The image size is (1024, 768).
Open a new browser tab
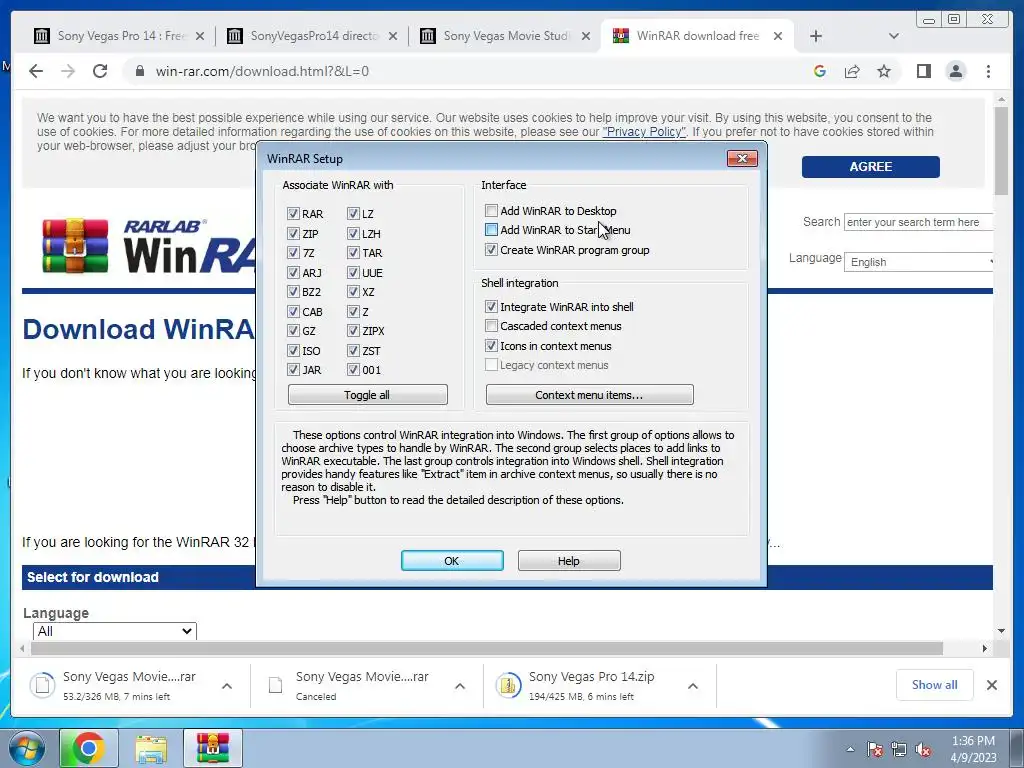(816, 36)
